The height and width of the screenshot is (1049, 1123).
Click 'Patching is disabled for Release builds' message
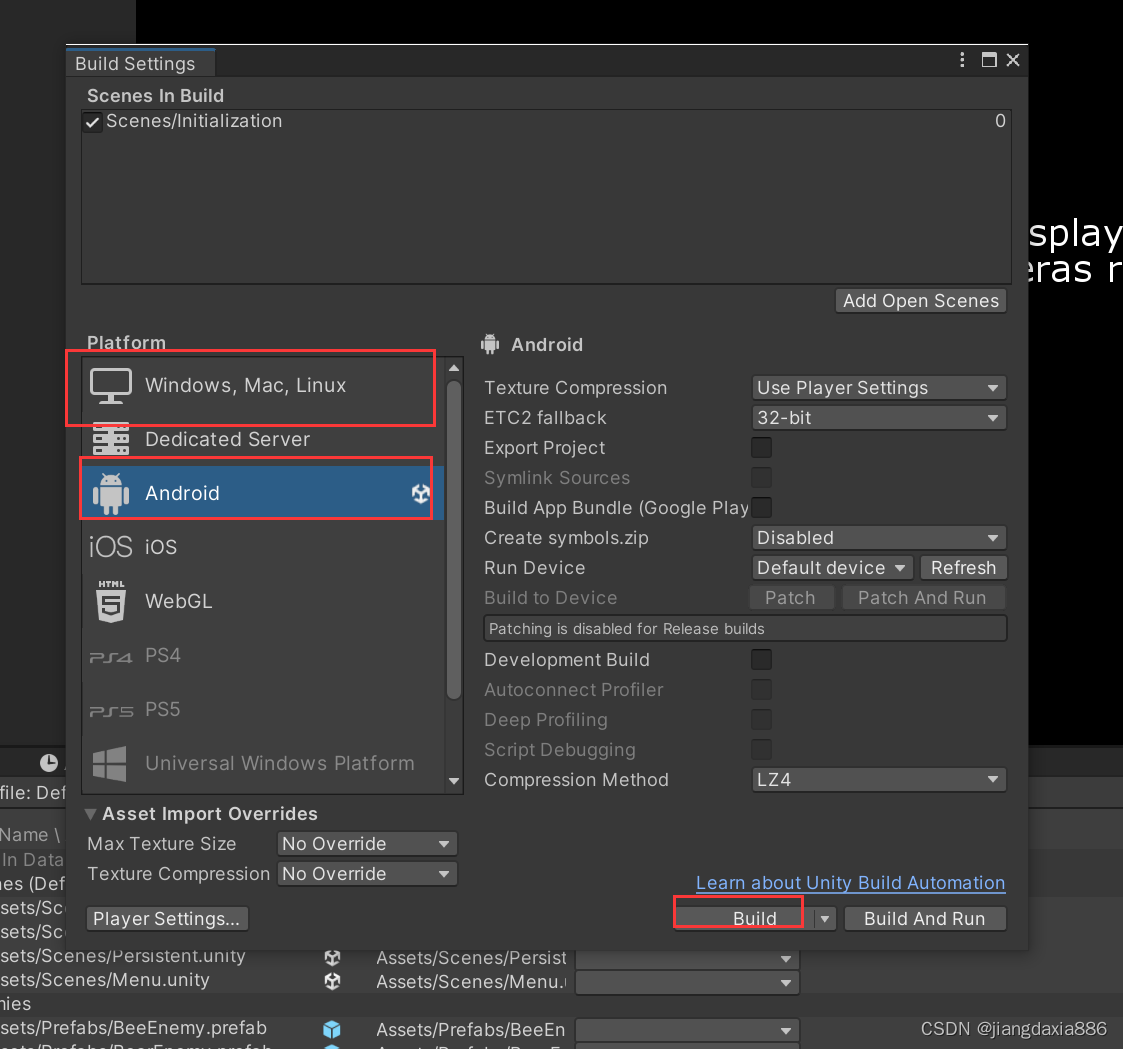pyautogui.click(x=745, y=629)
